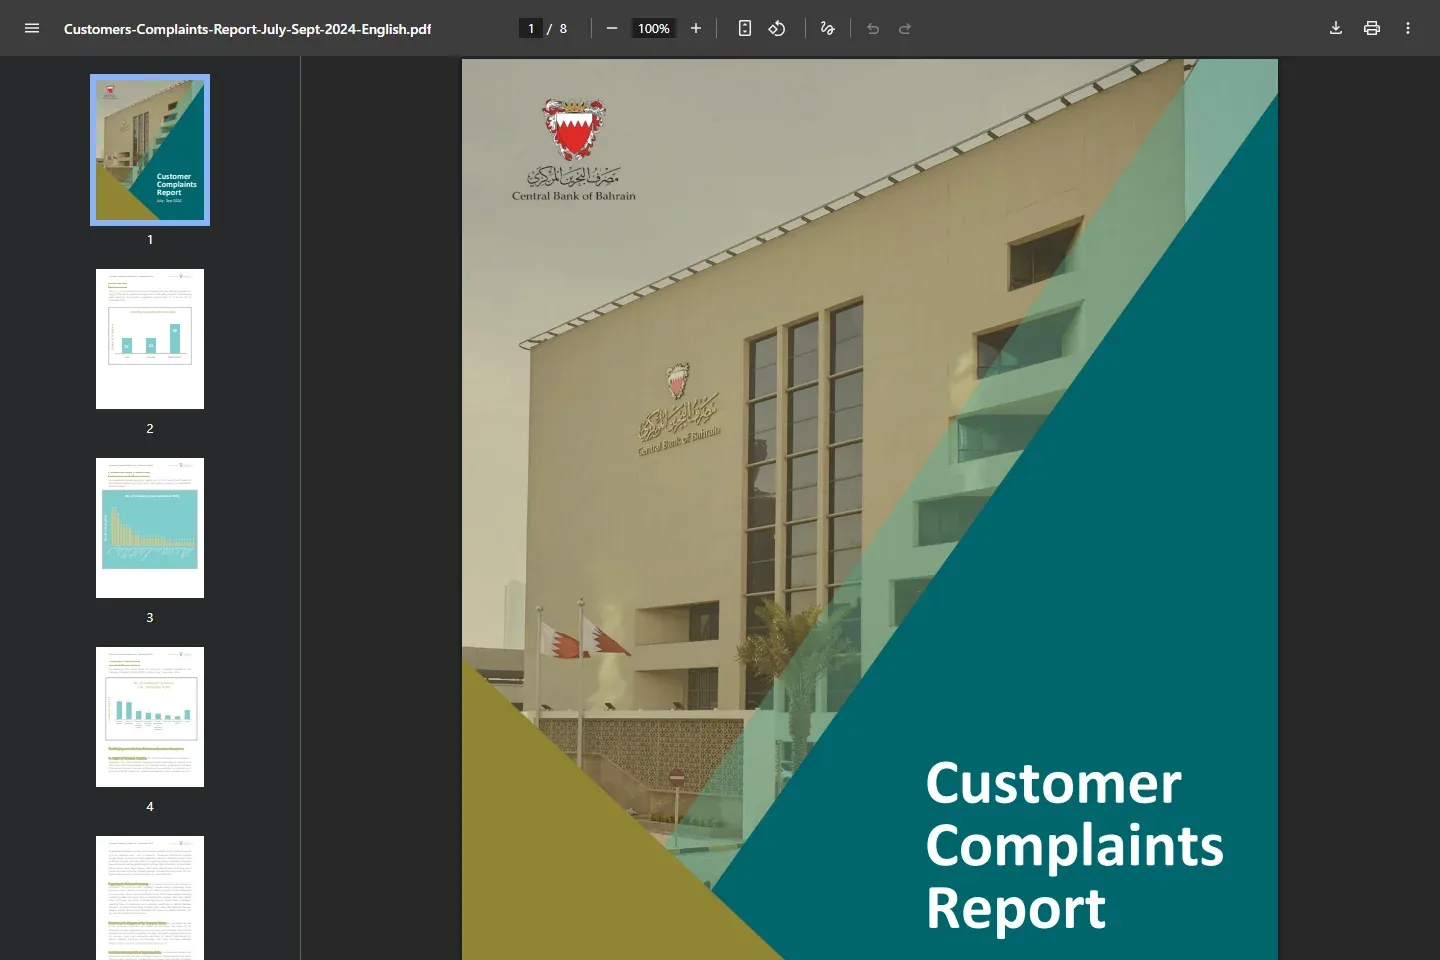Click the page number input field

[x=531, y=28]
